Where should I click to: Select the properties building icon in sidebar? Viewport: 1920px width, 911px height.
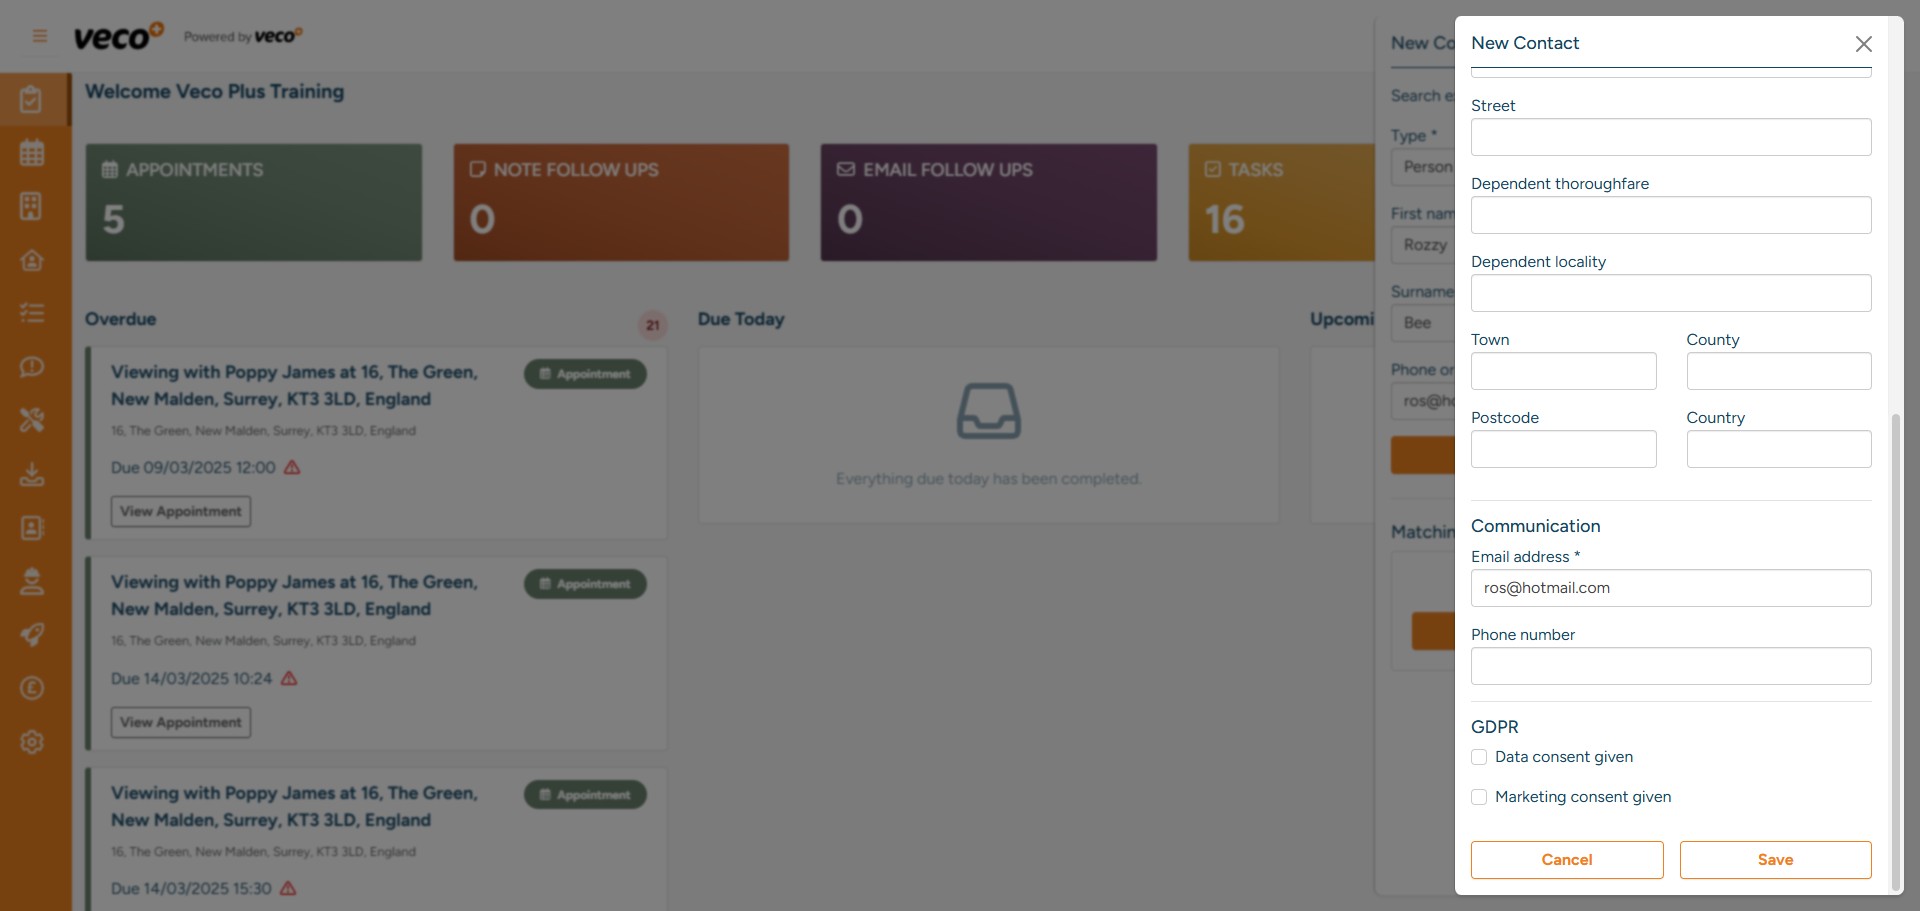[33, 206]
